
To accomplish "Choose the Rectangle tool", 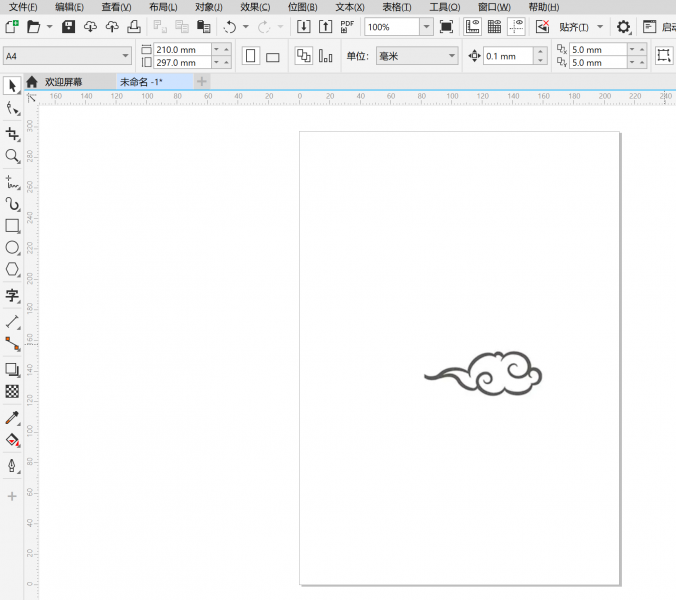I will (x=12, y=226).
